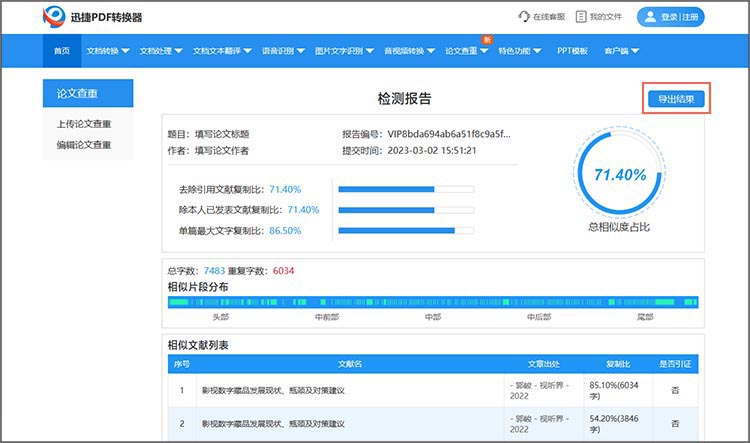Open 编辑论文查重 in sidebar
The height and width of the screenshot is (443, 750).
point(84,145)
